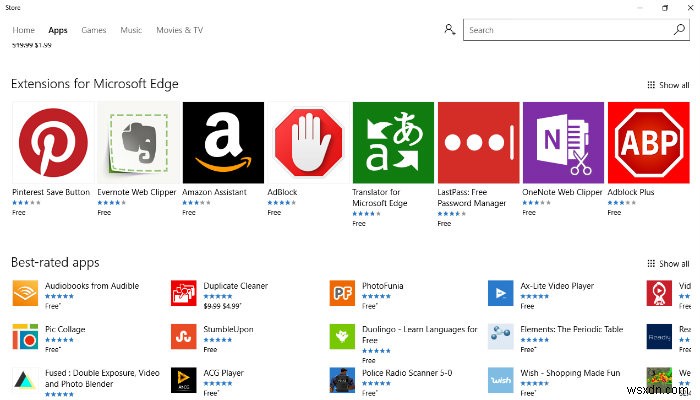Open the Duolingo green owl icon
This screenshot has height=400, width=700.
coord(342,337)
